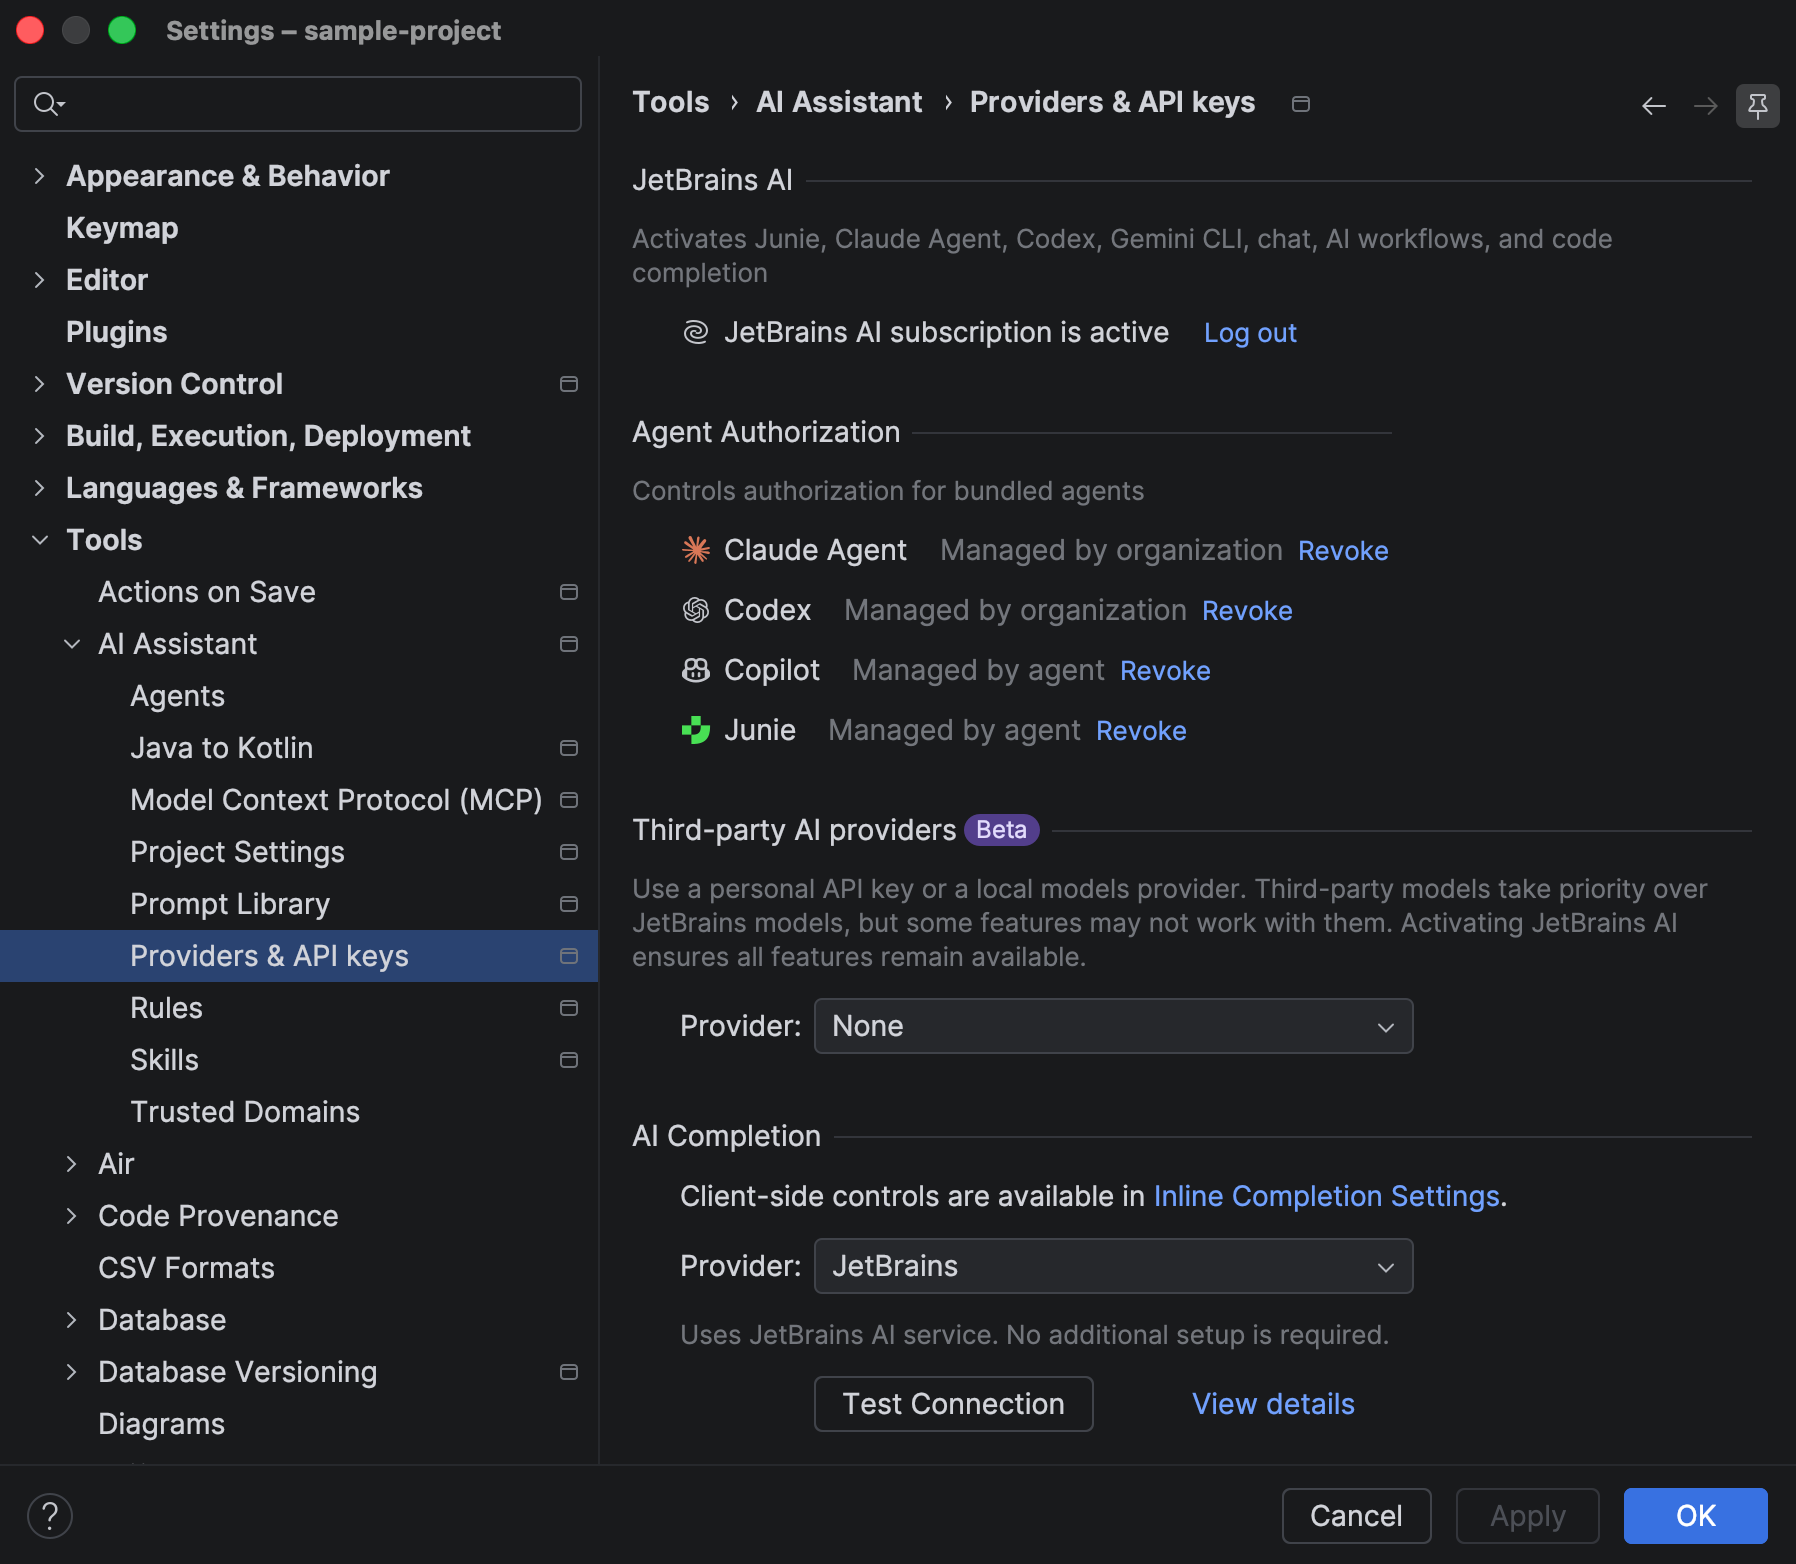Viewport: 1796px width, 1564px height.
Task: Click project icon on Version Control row
Action: click(x=569, y=384)
